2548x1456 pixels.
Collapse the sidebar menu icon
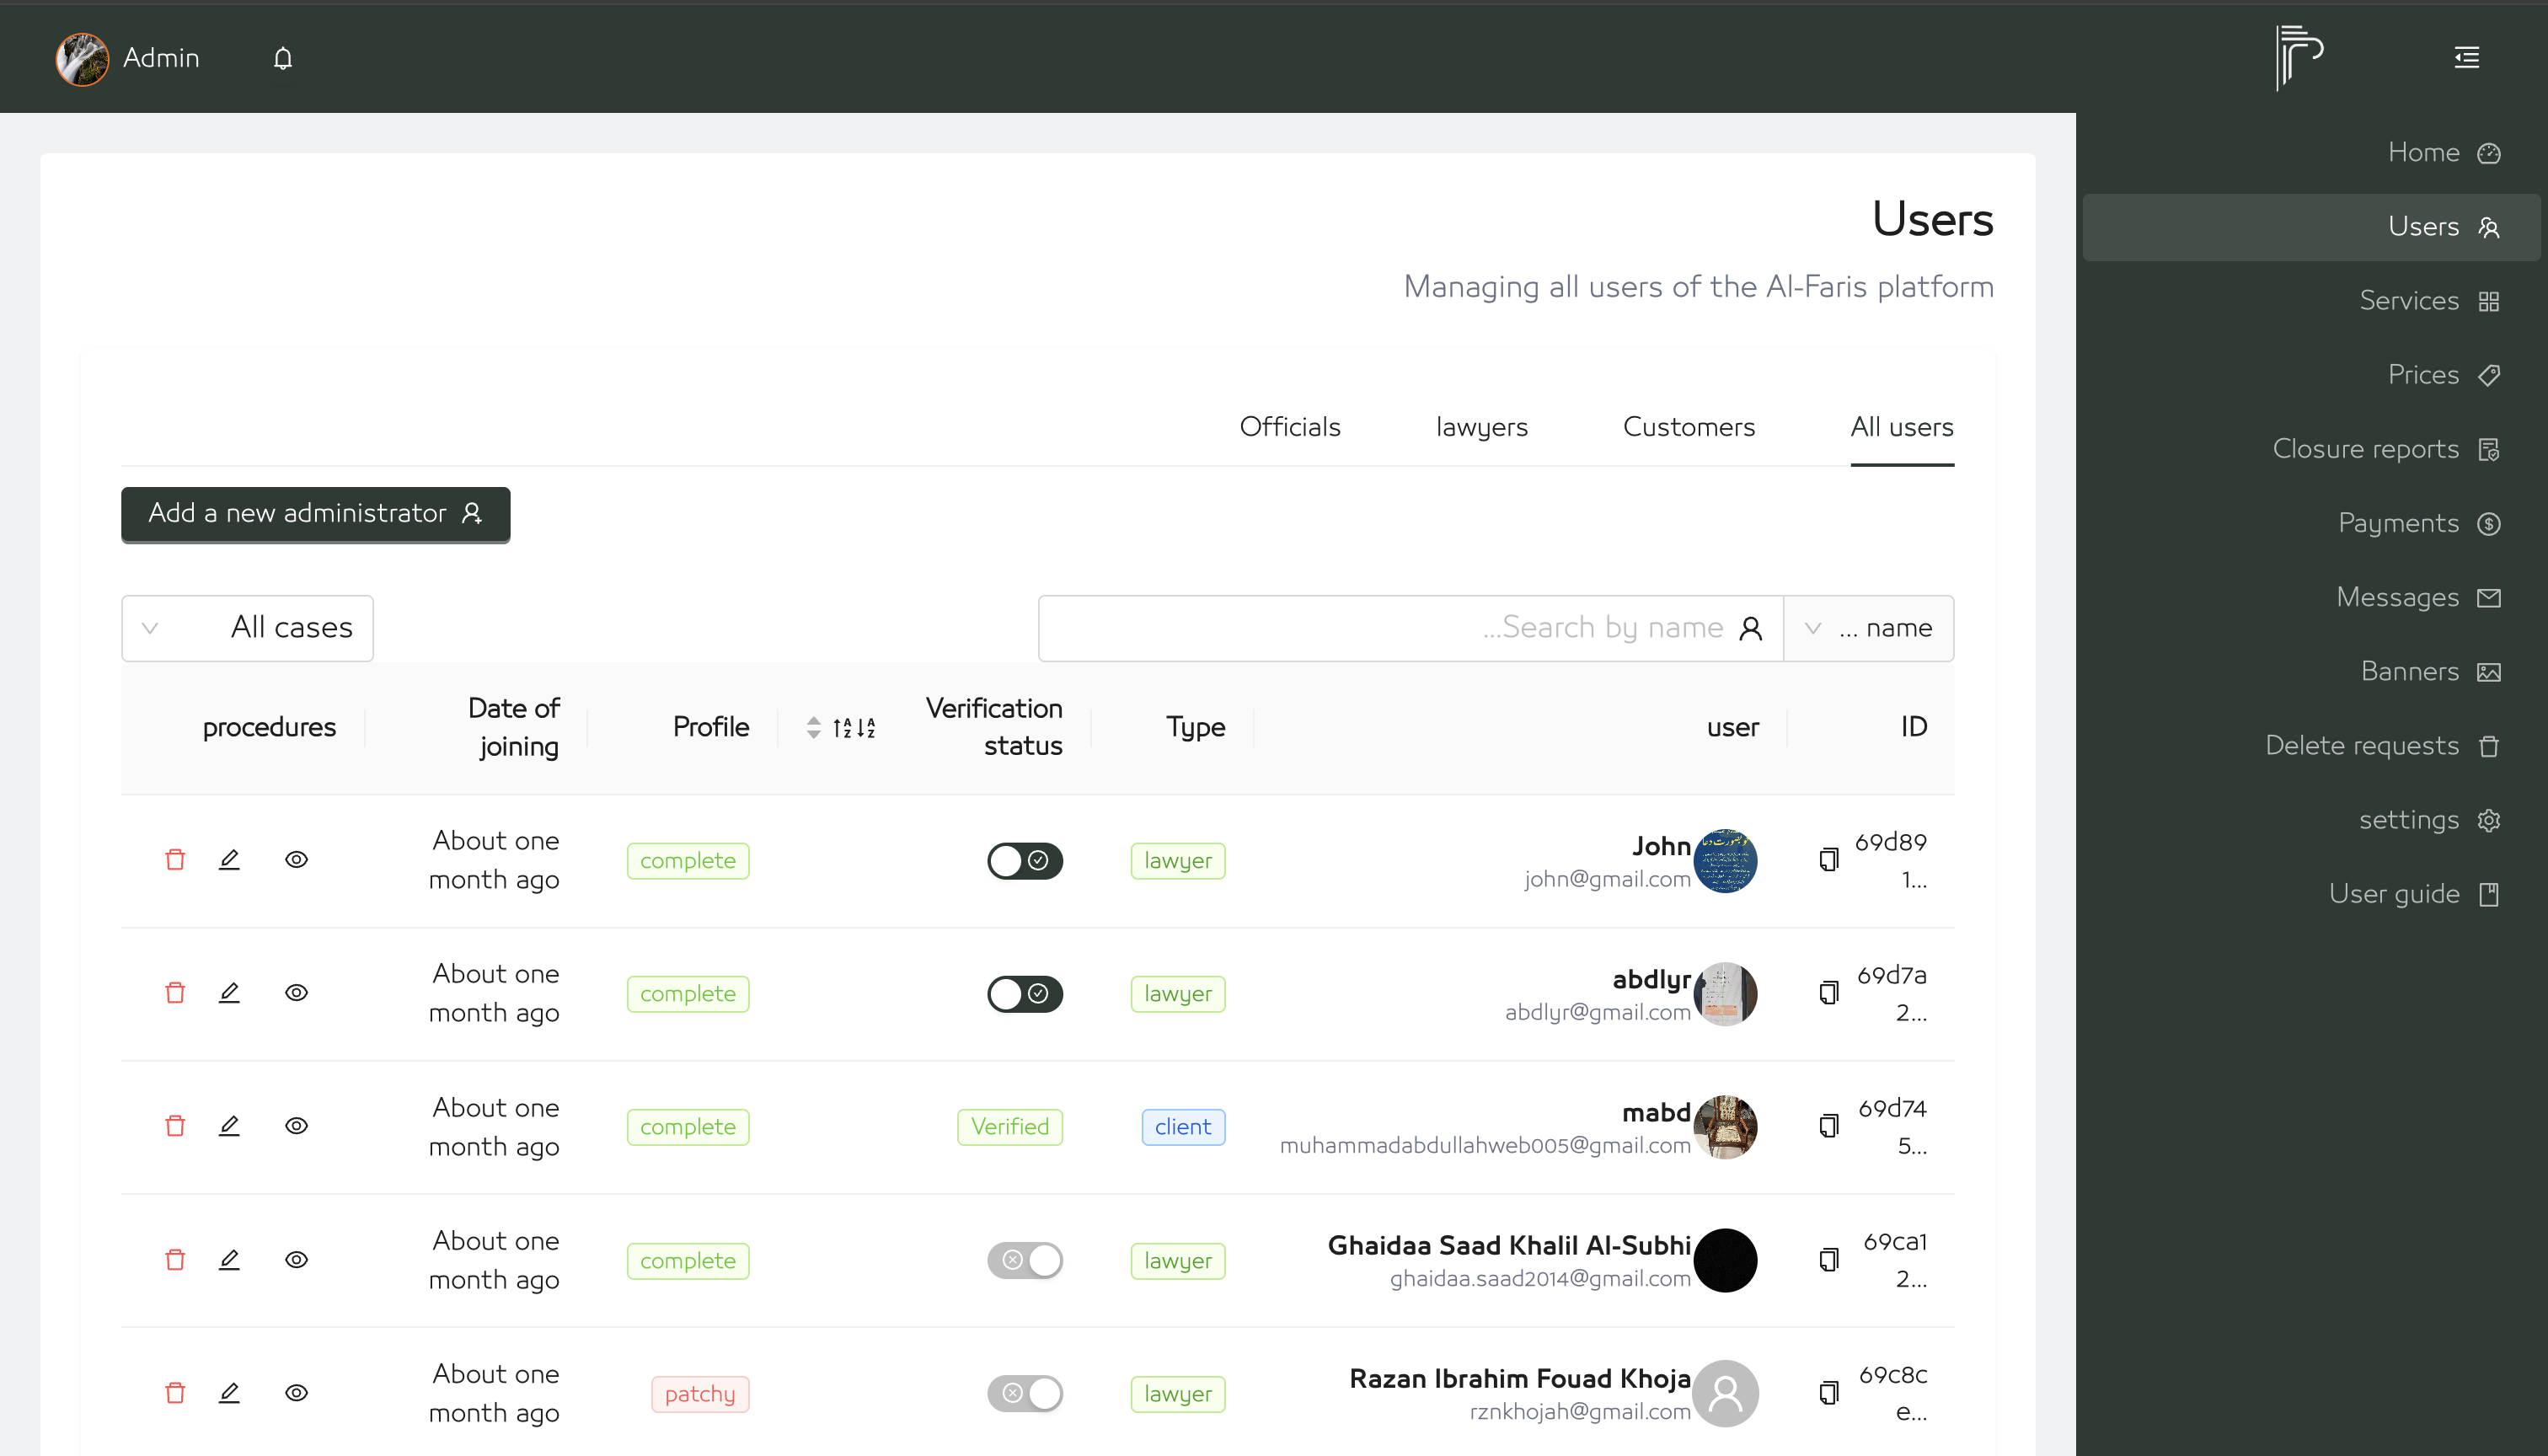(2466, 57)
